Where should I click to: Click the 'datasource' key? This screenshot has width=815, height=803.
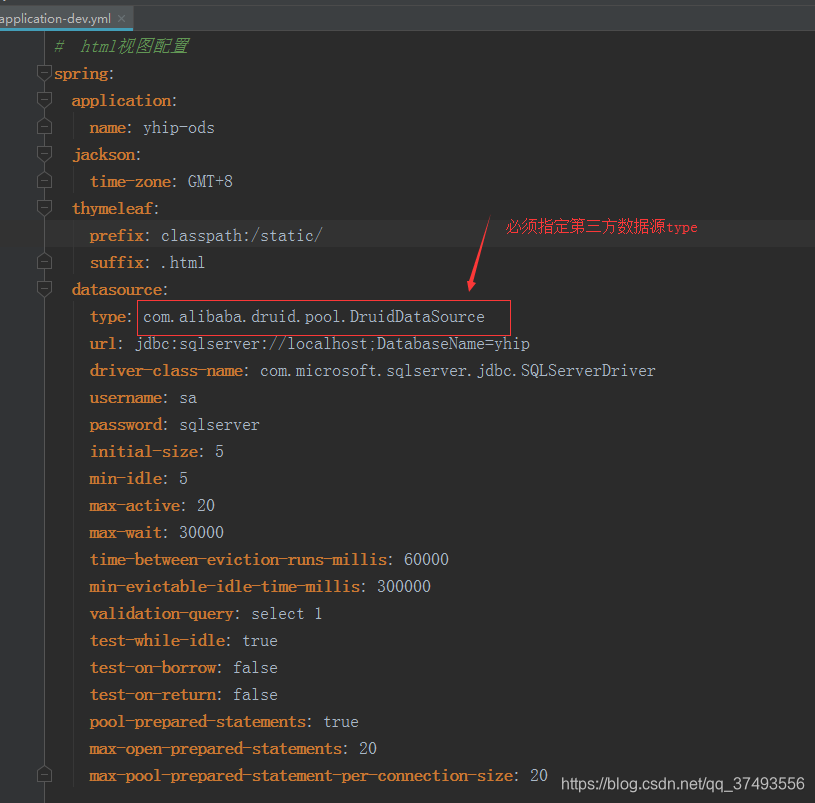pyautogui.click(x=117, y=289)
